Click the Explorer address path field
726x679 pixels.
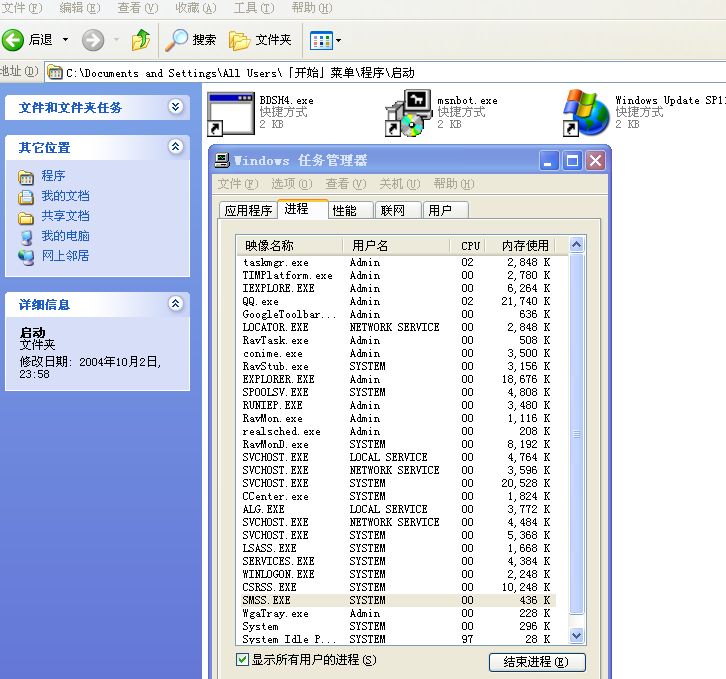[x=384, y=73]
